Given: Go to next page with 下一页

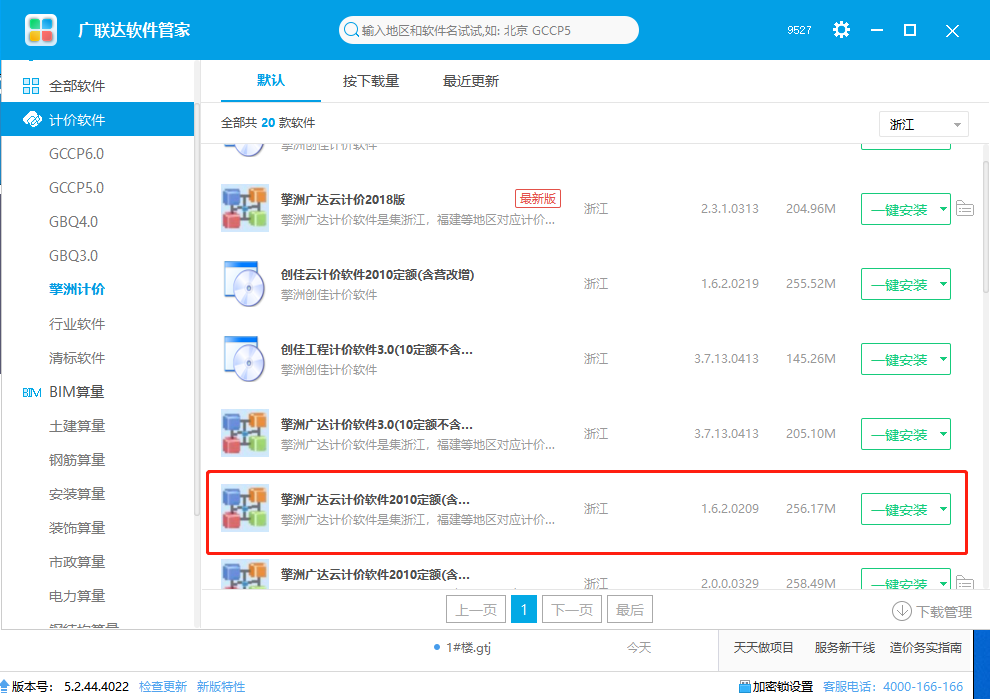Looking at the screenshot, I should tap(571, 609).
